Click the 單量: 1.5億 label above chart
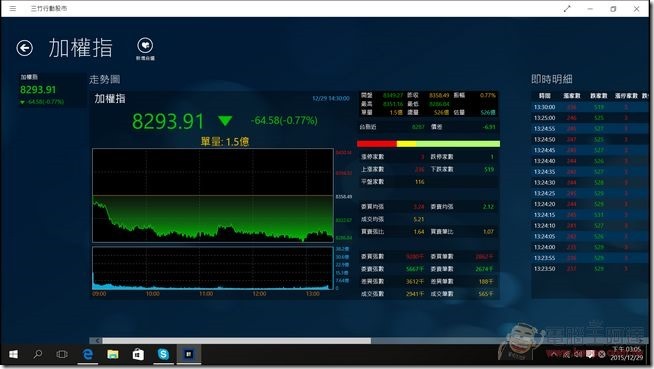Image resolution: width=654 pixels, height=369 pixels. 225,142
